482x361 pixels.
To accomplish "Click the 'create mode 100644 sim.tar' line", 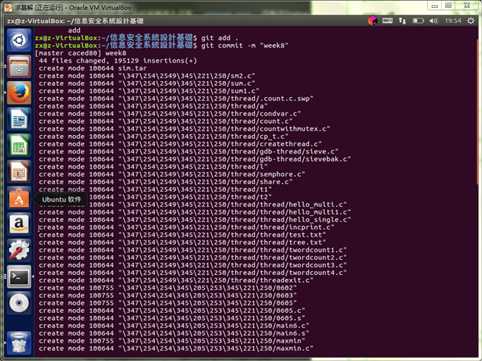I will click(93, 68).
